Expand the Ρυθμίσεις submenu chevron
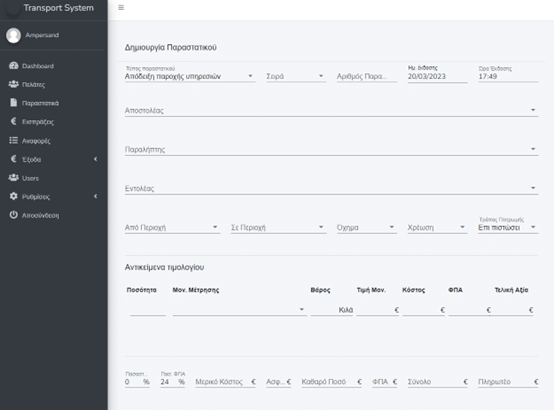The height and width of the screenshot is (410, 554). (x=95, y=196)
